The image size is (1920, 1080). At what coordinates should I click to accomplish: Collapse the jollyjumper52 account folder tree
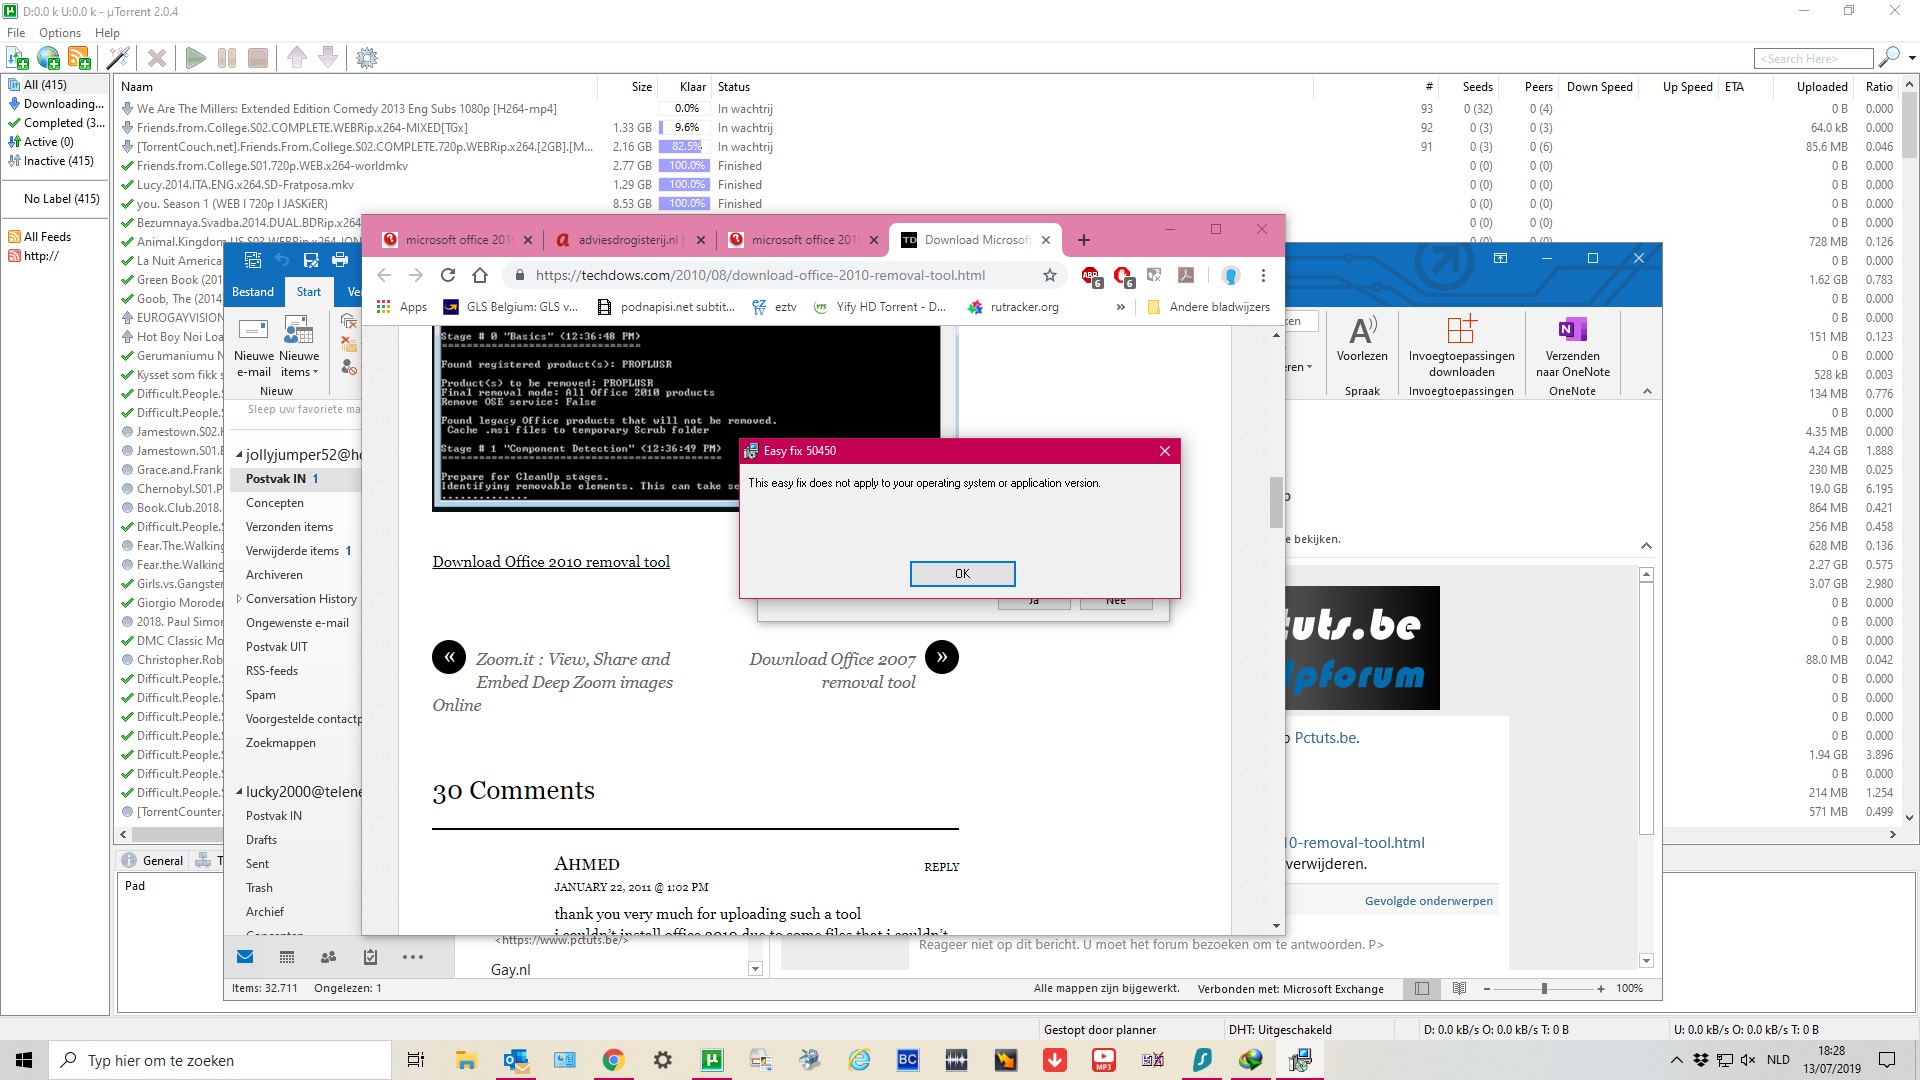(239, 455)
